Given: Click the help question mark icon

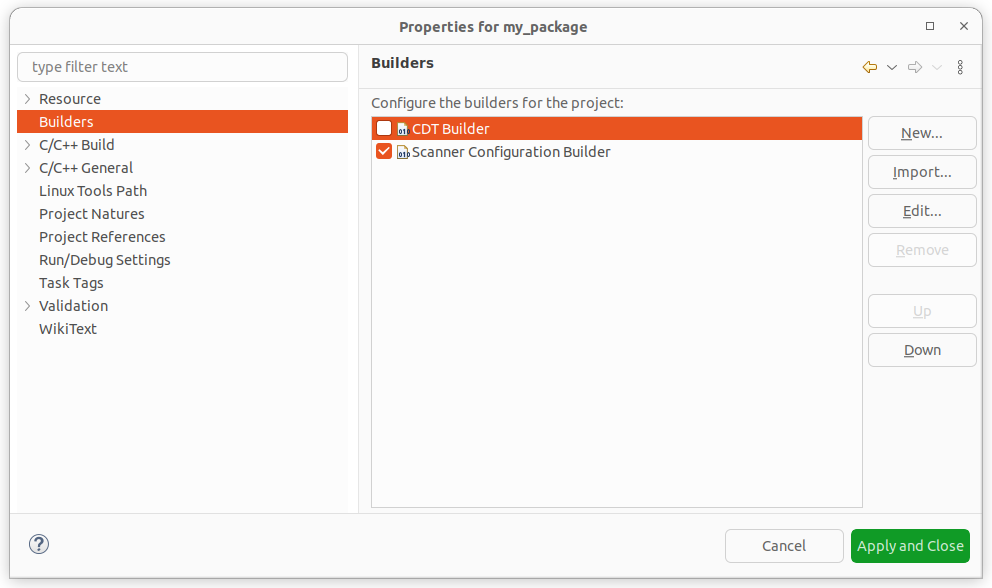Looking at the screenshot, I should pos(38,544).
